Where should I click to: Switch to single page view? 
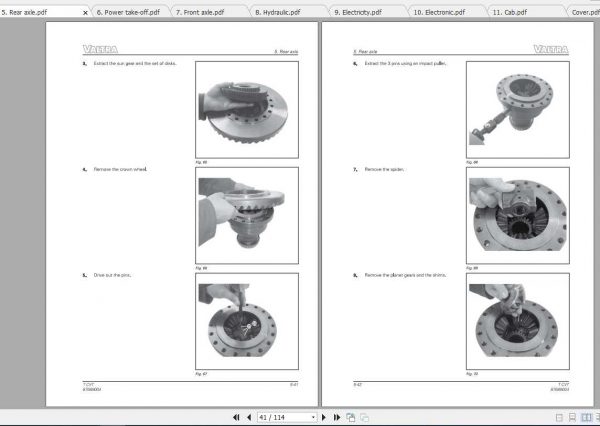(559, 418)
